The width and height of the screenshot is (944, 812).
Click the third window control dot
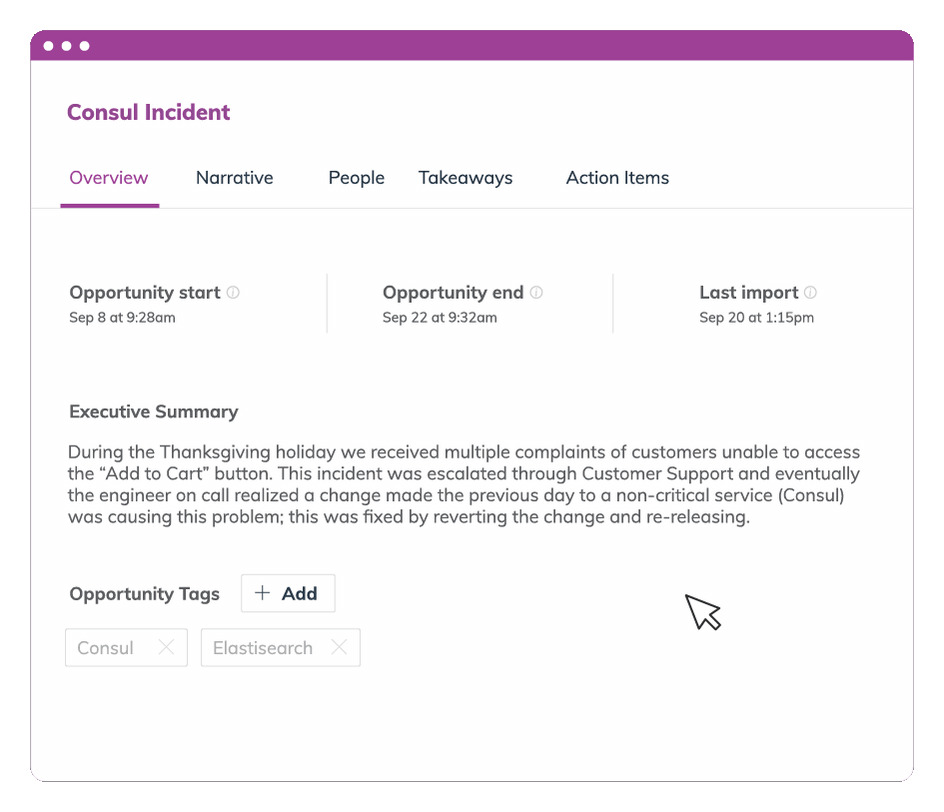click(85, 46)
